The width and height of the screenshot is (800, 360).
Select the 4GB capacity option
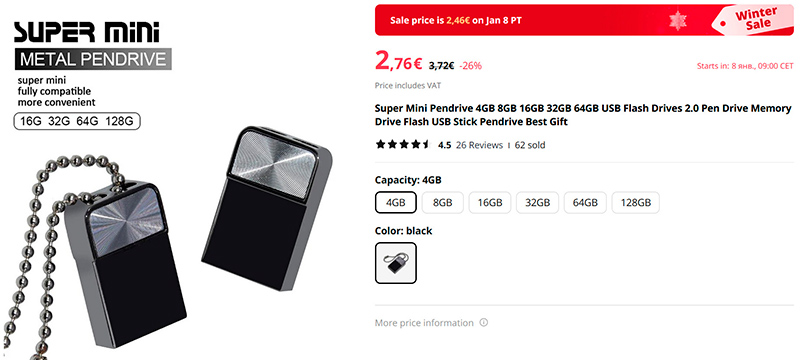coord(395,202)
